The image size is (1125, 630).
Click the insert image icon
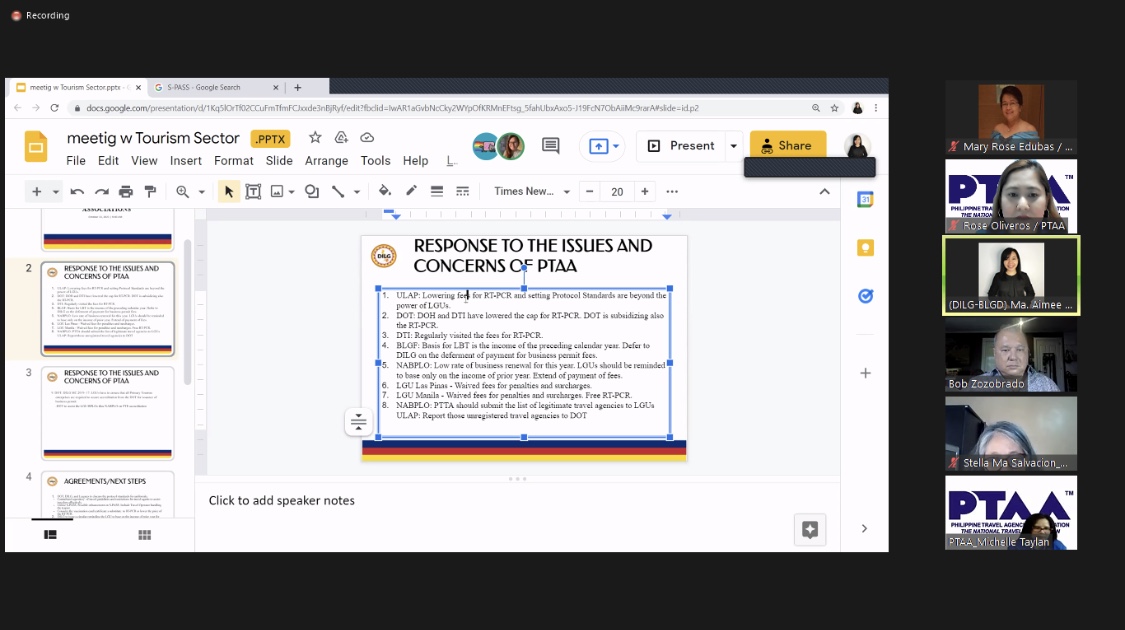click(276, 192)
